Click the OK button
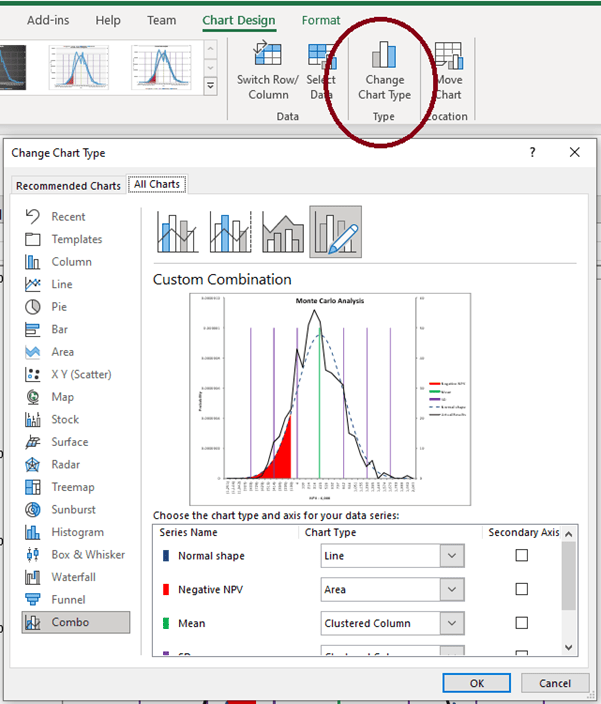 coord(476,683)
